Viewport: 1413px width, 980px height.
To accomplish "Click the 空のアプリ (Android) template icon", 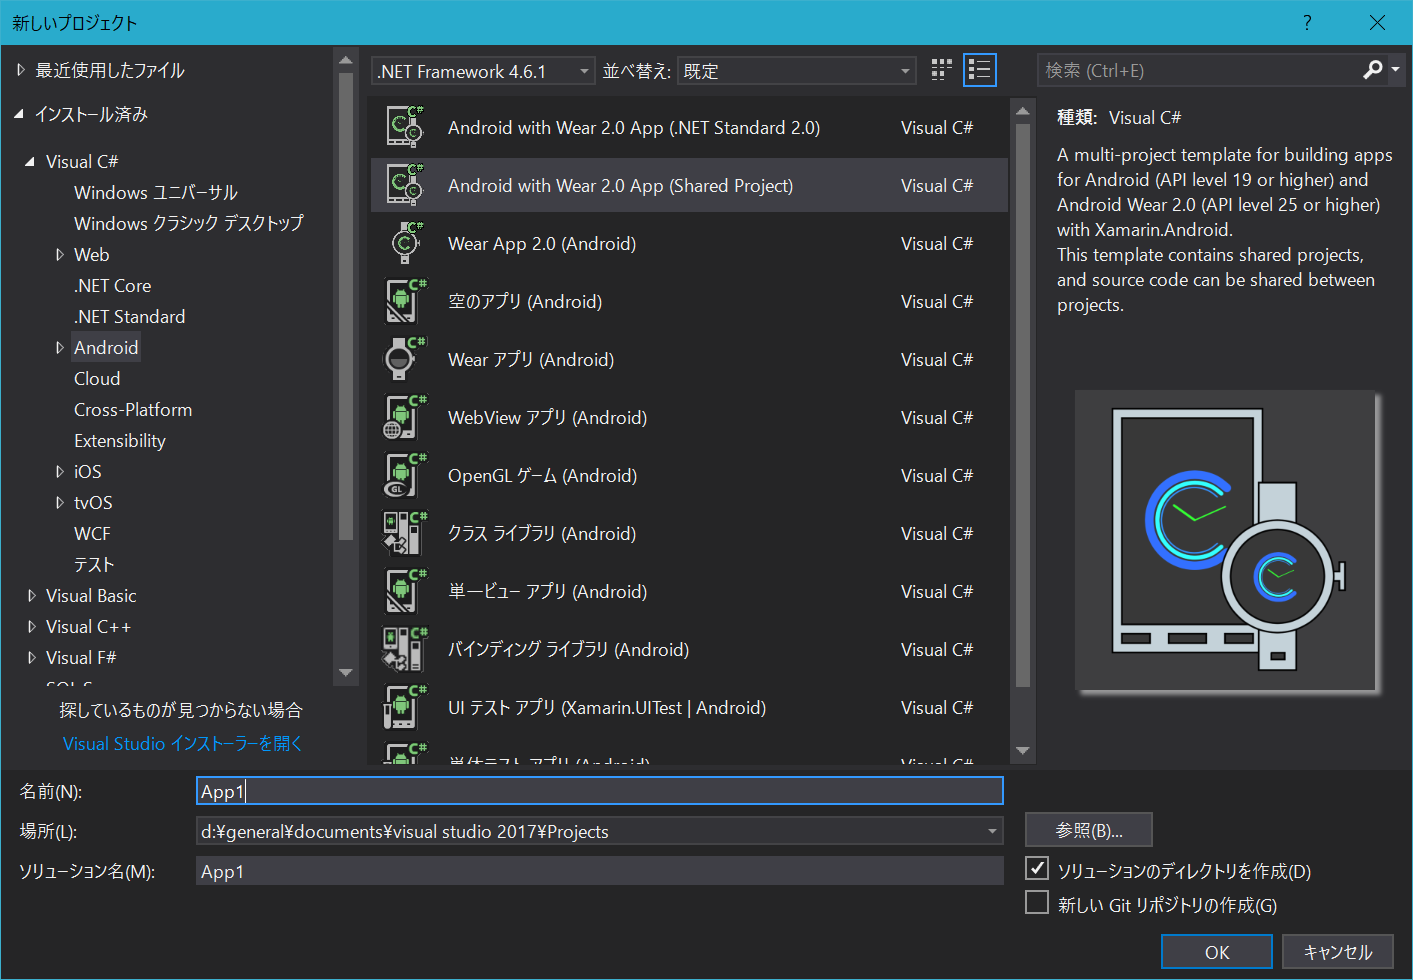I will pyautogui.click(x=405, y=301).
